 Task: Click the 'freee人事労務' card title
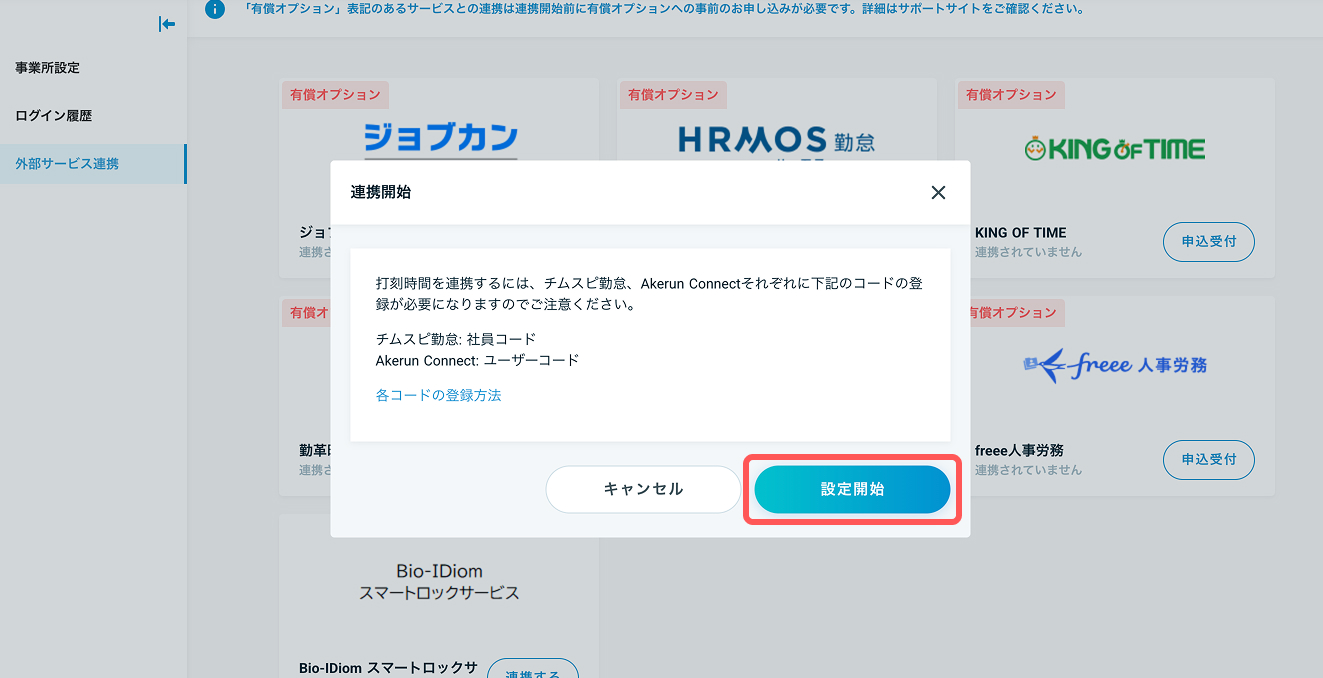click(x=1019, y=451)
